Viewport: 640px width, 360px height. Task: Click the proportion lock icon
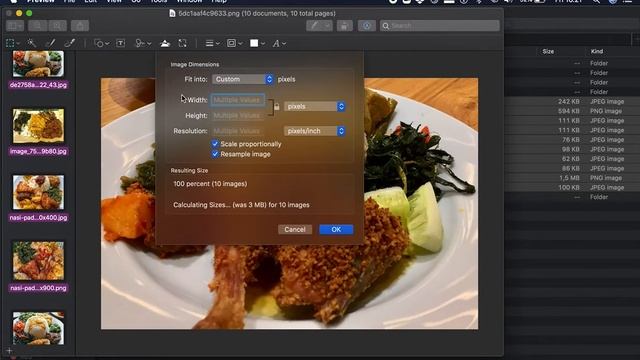point(277,107)
